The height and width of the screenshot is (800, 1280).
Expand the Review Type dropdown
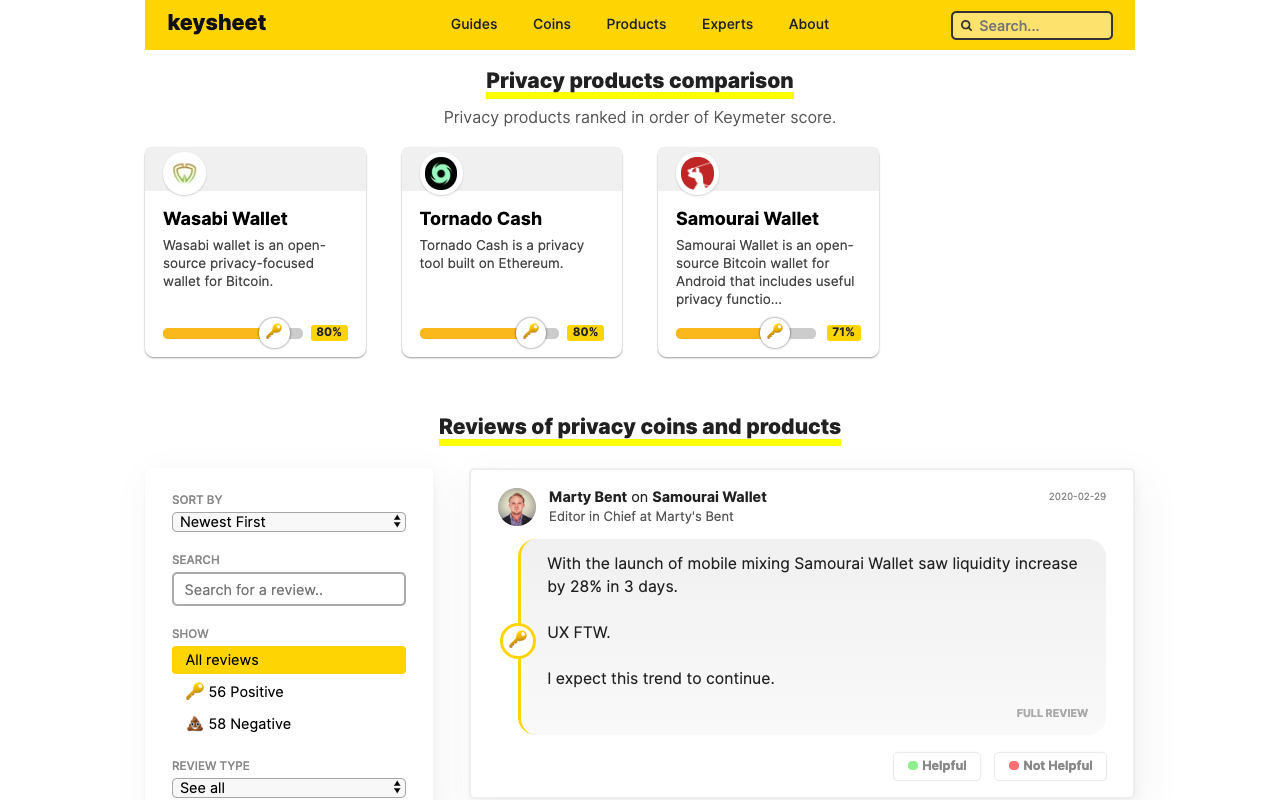coord(289,788)
